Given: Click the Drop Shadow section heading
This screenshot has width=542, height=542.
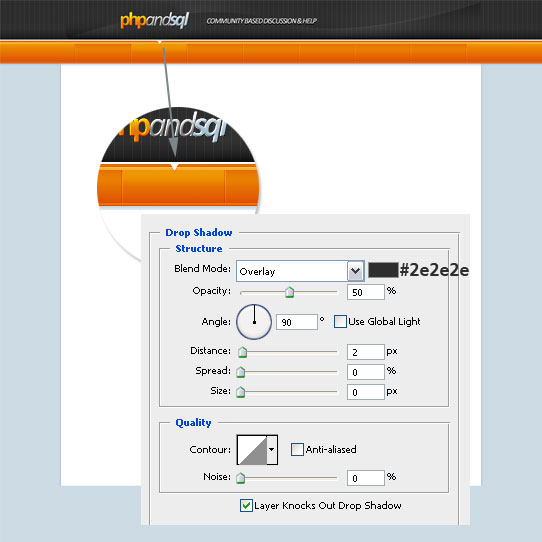Looking at the screenshot, I should click(199, 233).
